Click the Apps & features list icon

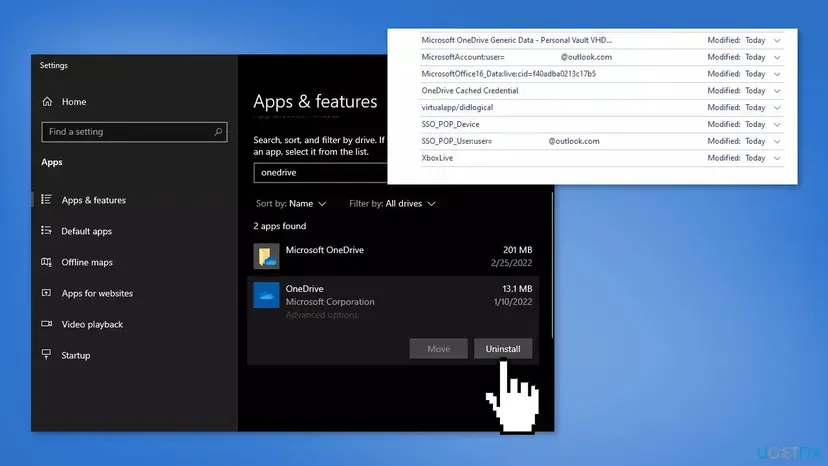(x=46, y=199)
